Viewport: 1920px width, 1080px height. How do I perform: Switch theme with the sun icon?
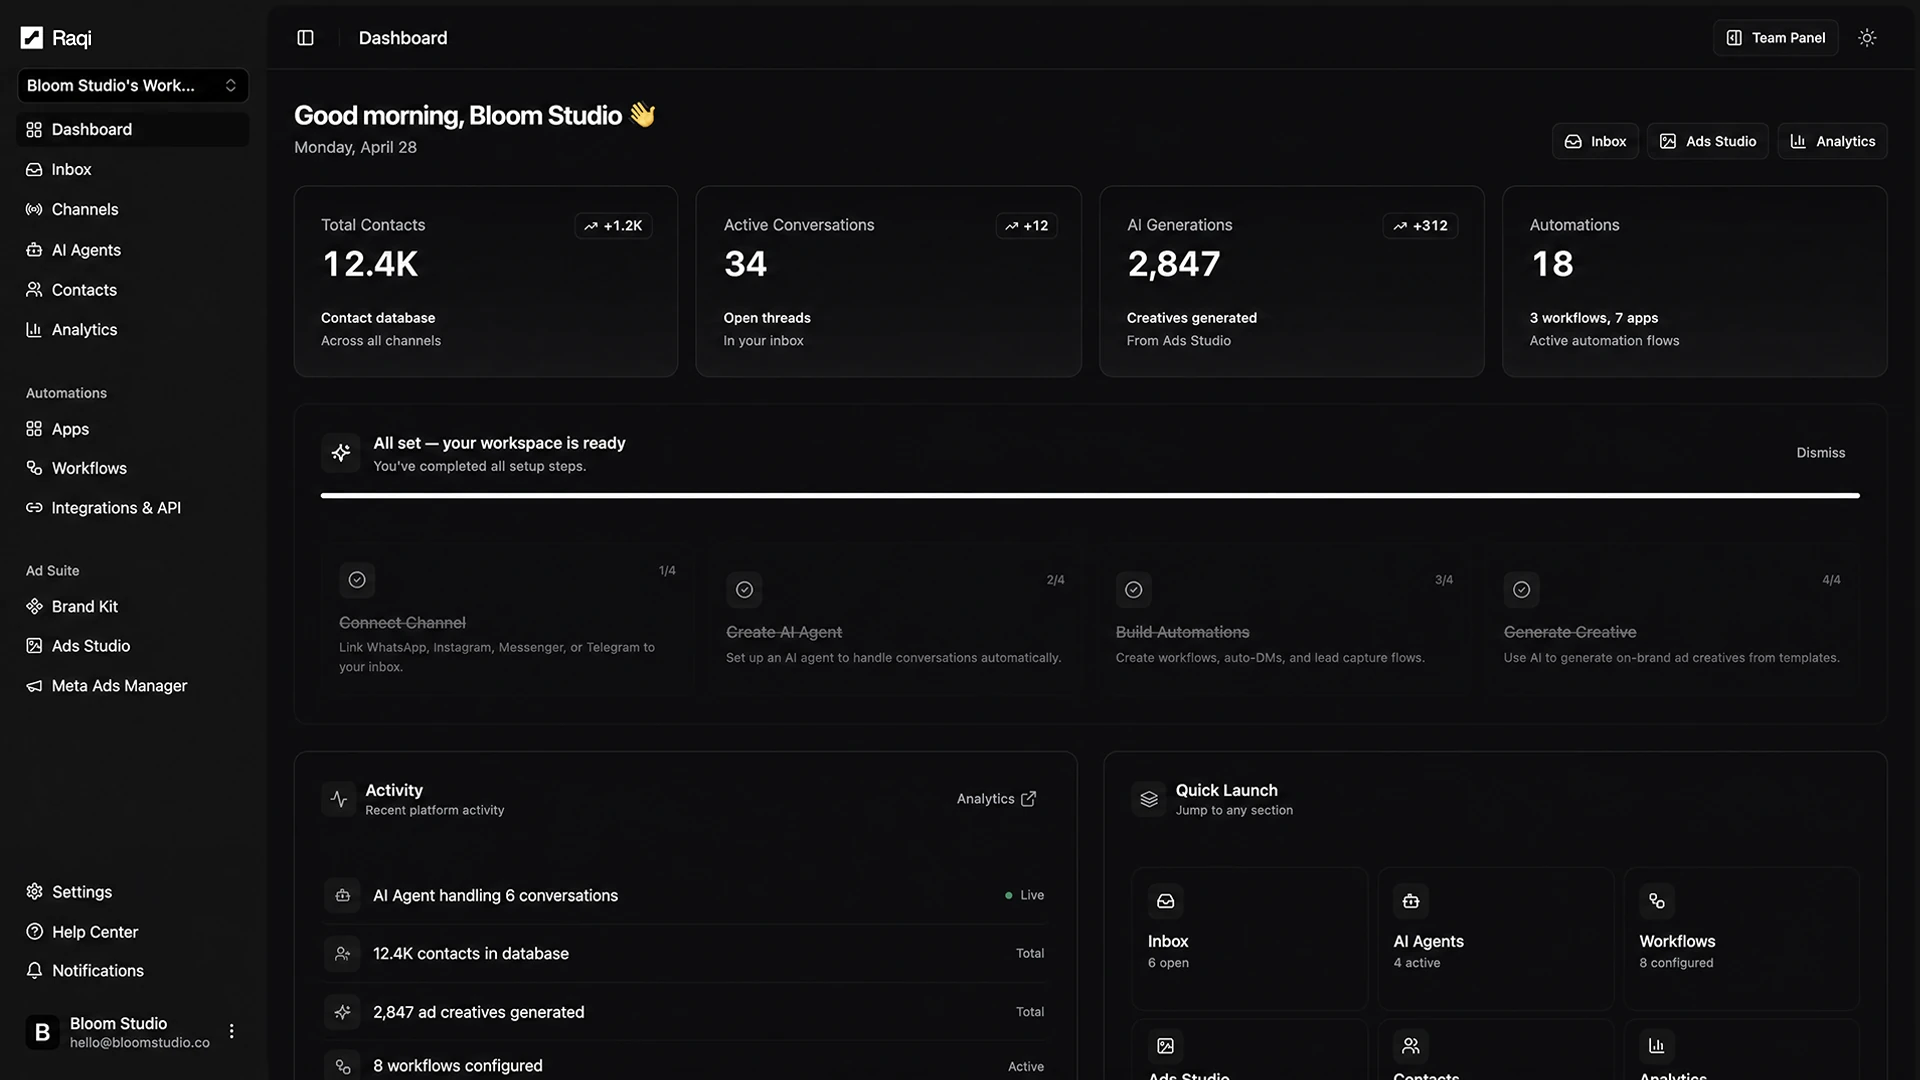tap(1867, 38)
